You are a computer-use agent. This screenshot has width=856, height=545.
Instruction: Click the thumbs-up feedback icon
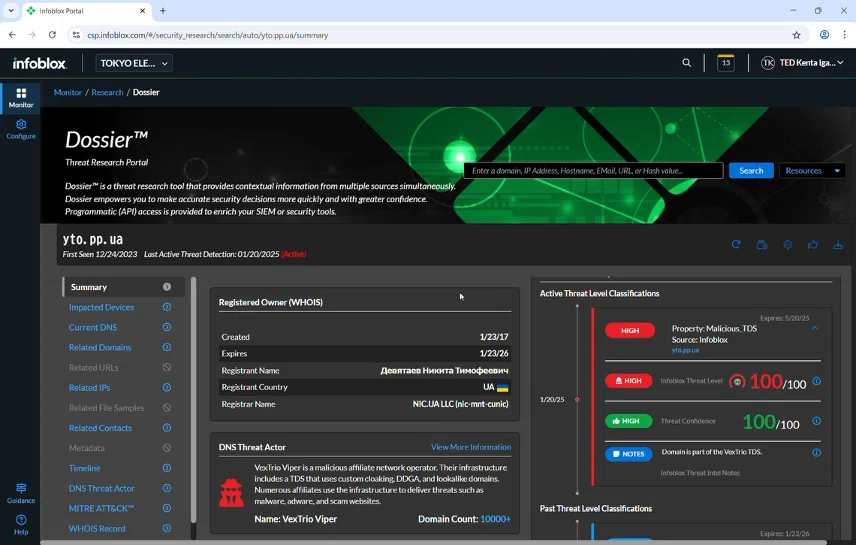point(812,245)
